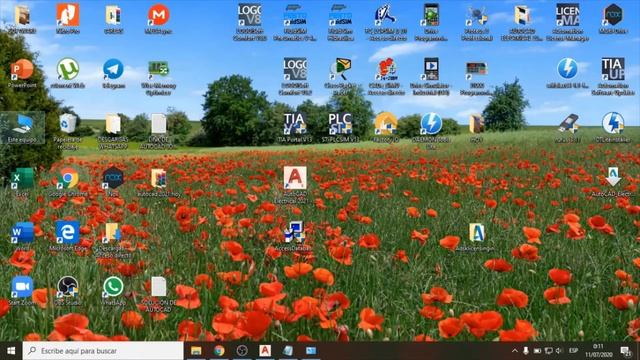Open the taskbar clock and calendar
The image size is (640, 360).
tap(598, 351)
